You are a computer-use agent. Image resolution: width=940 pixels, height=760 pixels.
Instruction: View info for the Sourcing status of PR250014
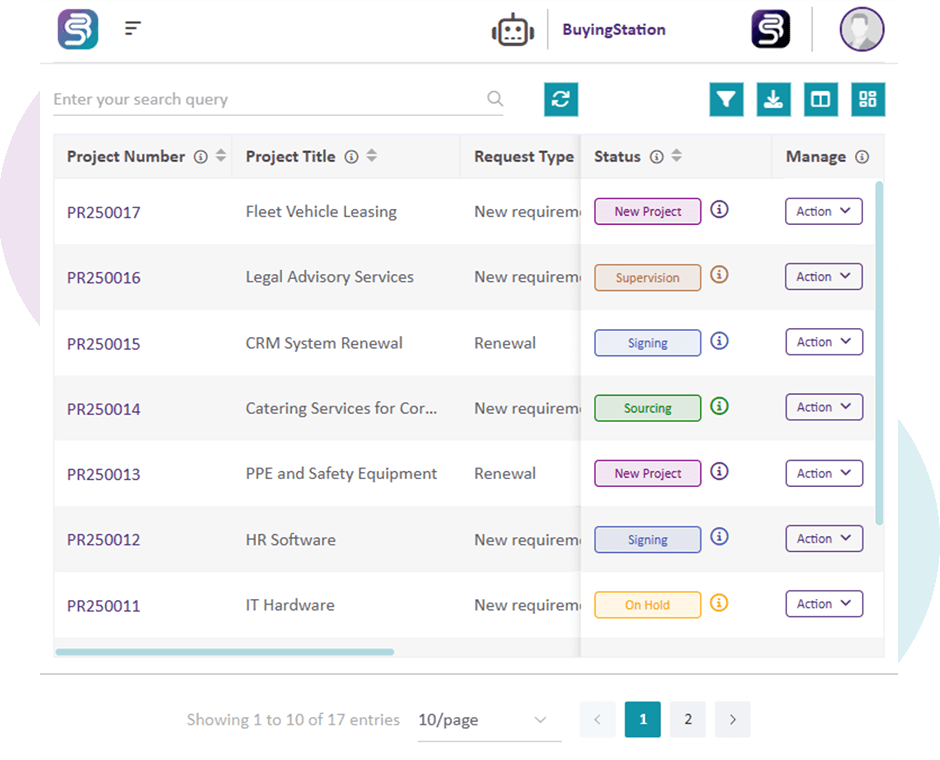[719, 406]
